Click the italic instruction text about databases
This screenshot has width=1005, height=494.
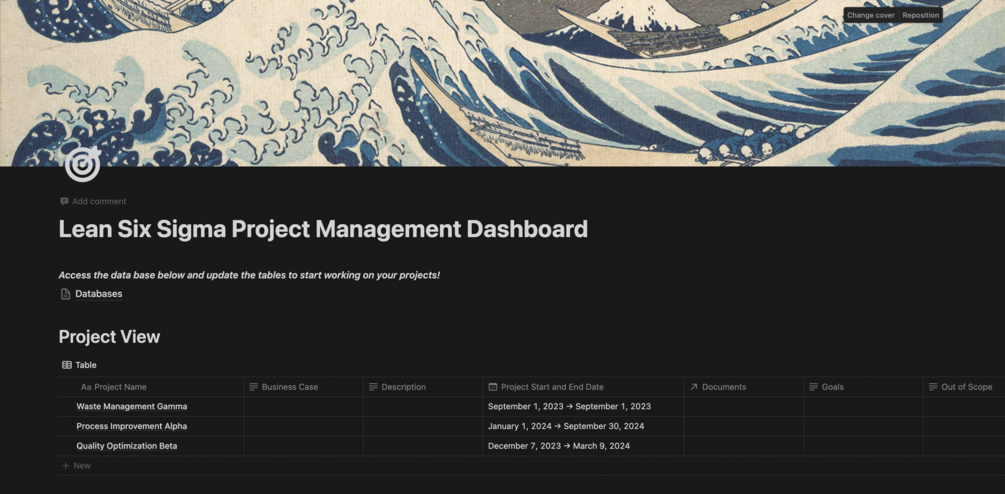click(249, 275)
